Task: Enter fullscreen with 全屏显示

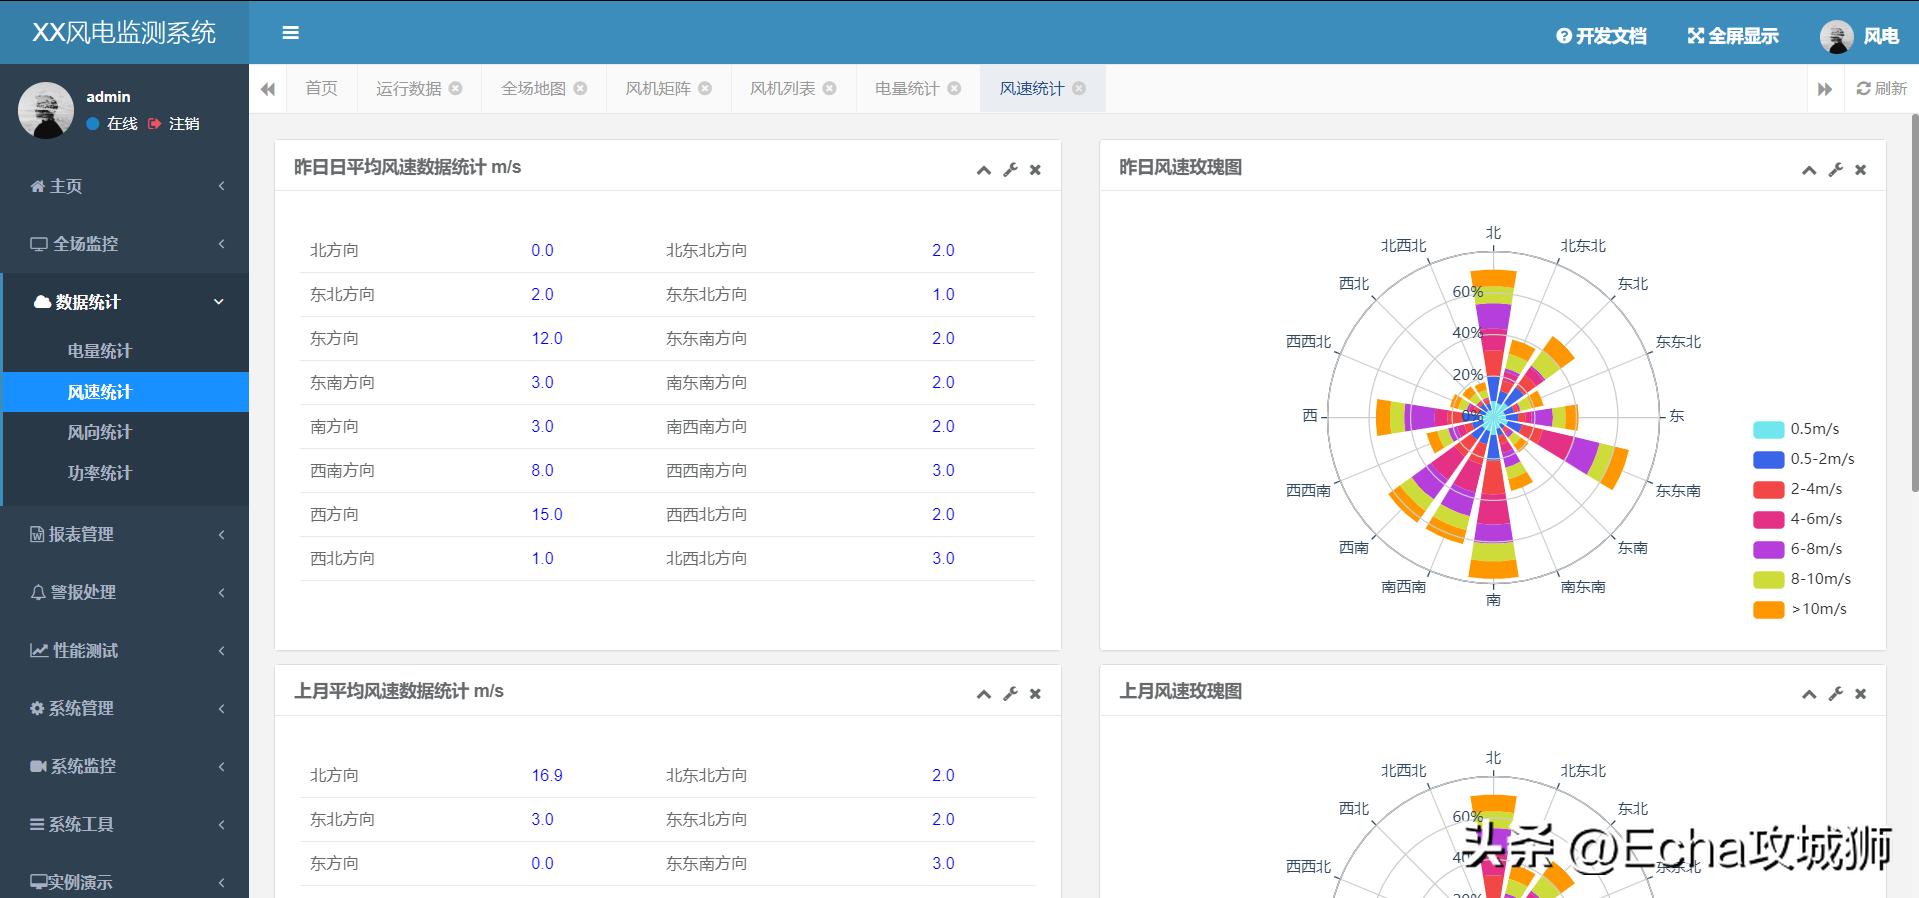Action: (1733, 36)
